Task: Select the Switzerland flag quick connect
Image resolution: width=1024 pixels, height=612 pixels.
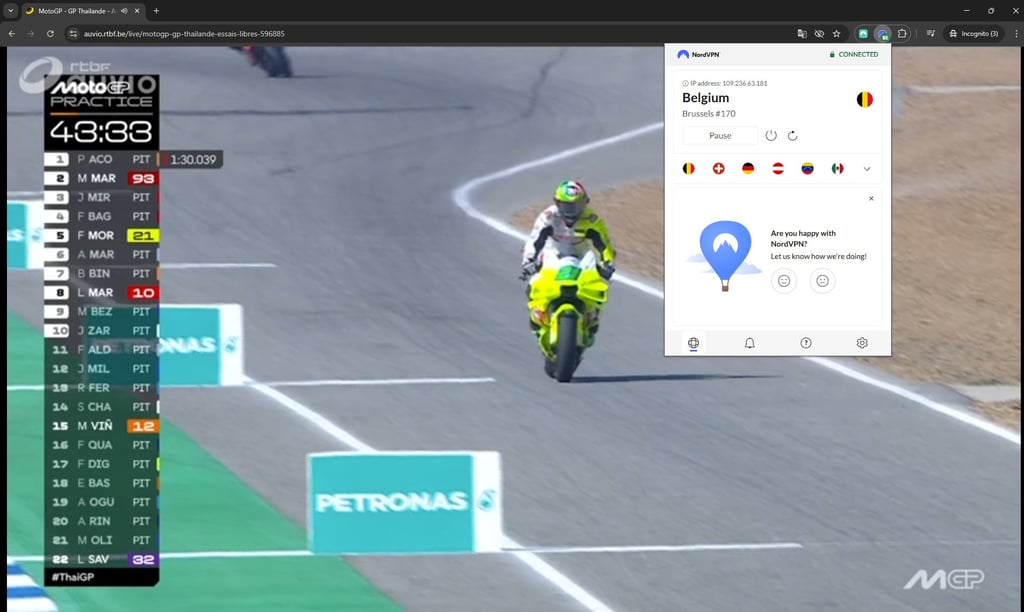Action: 718,169
